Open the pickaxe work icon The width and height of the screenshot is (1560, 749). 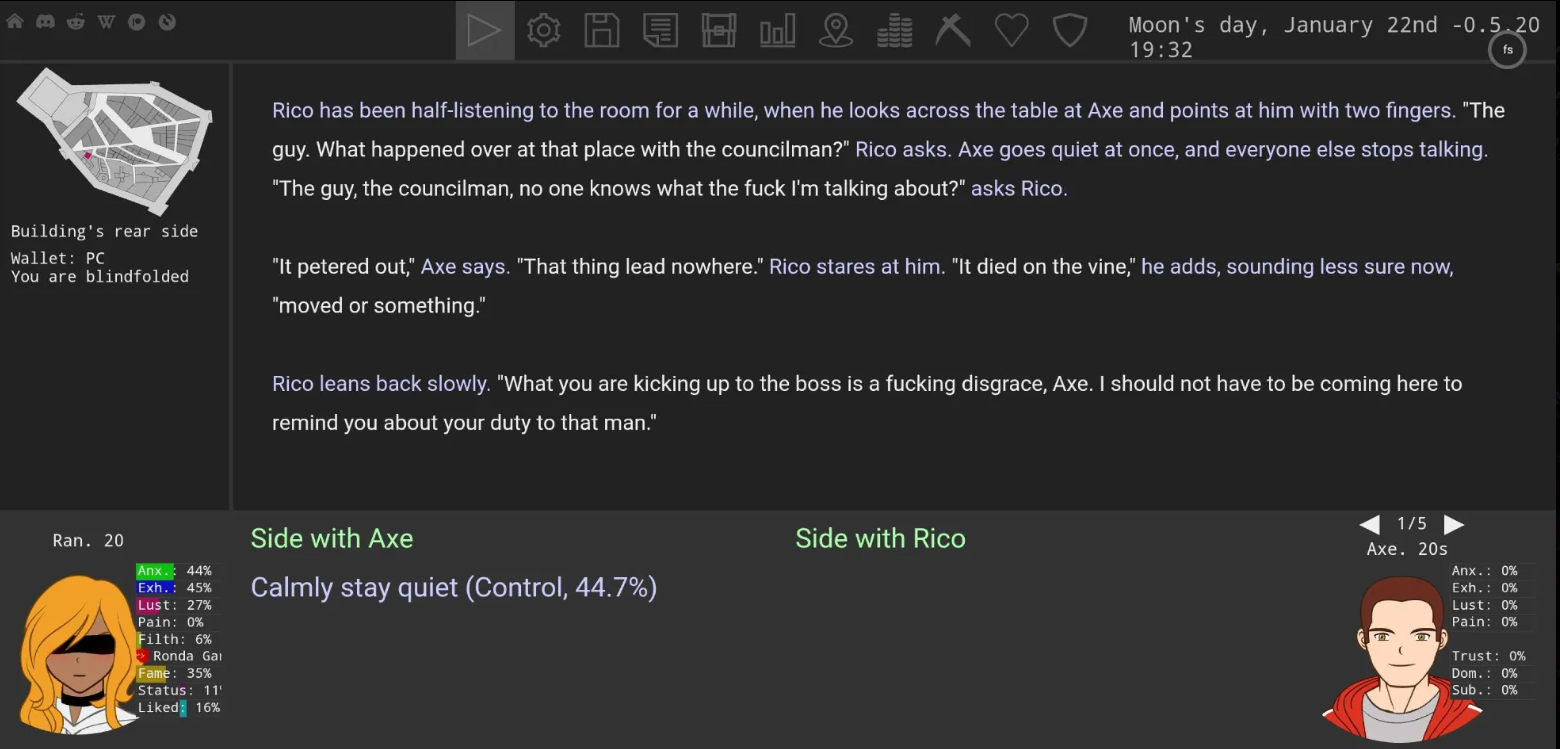(952, 30)
